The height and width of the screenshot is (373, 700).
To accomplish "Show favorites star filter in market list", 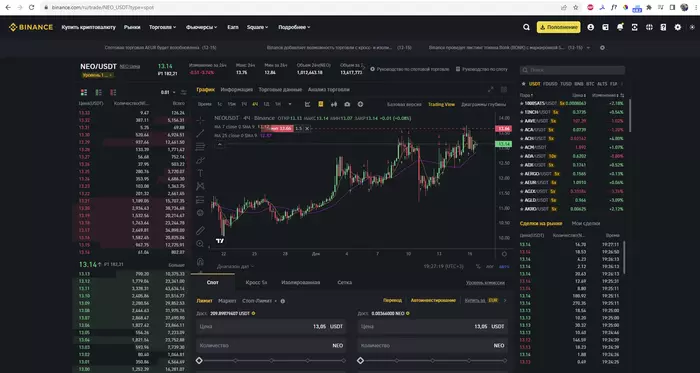I will (x=523, y=84).
